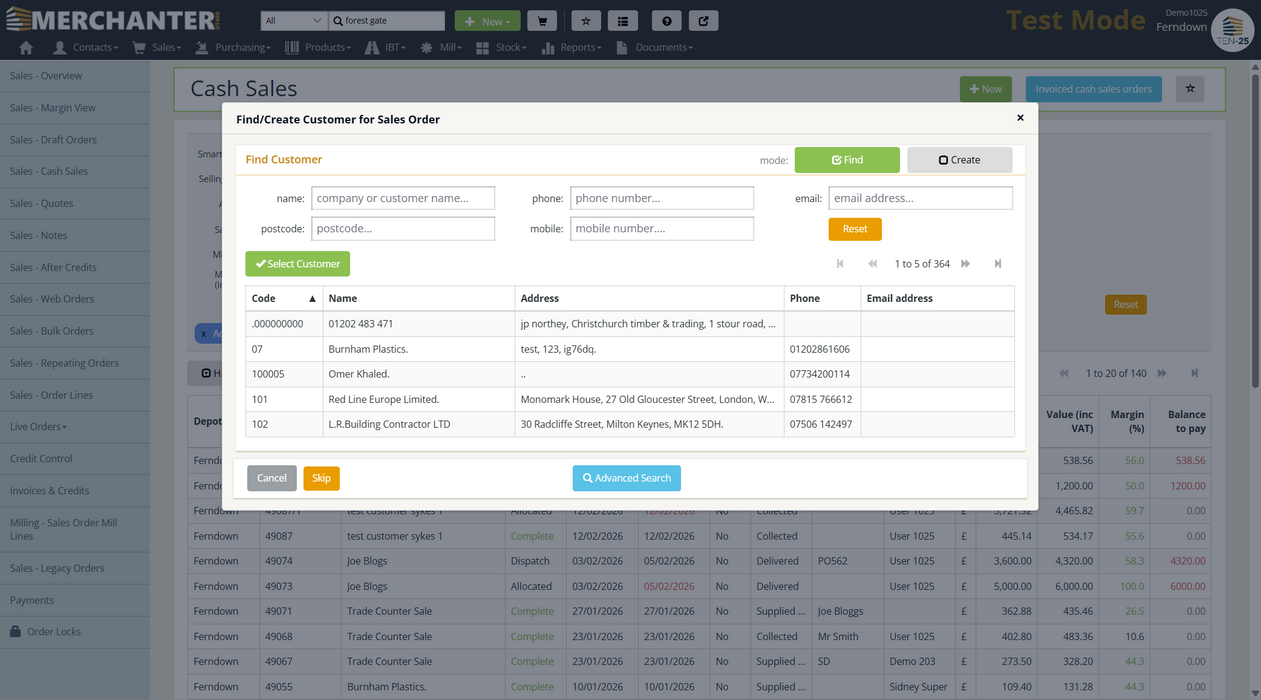Click the Ten-25 user avatar logo
Image resolution: width=1261 pixels, height=700 pixels.
tap(1231, 29)
